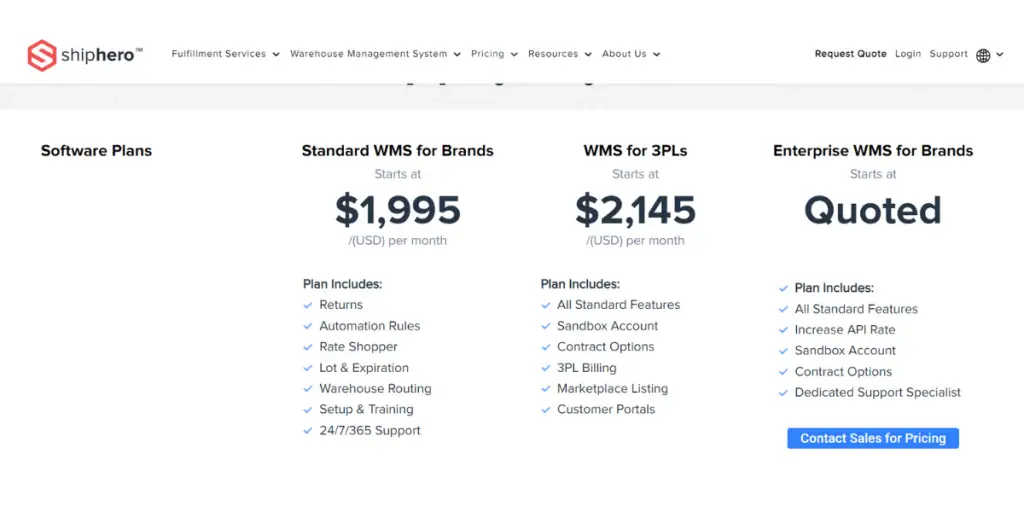Open the About Us menu
The image size is (1024, 512).
tap(631, 54)
